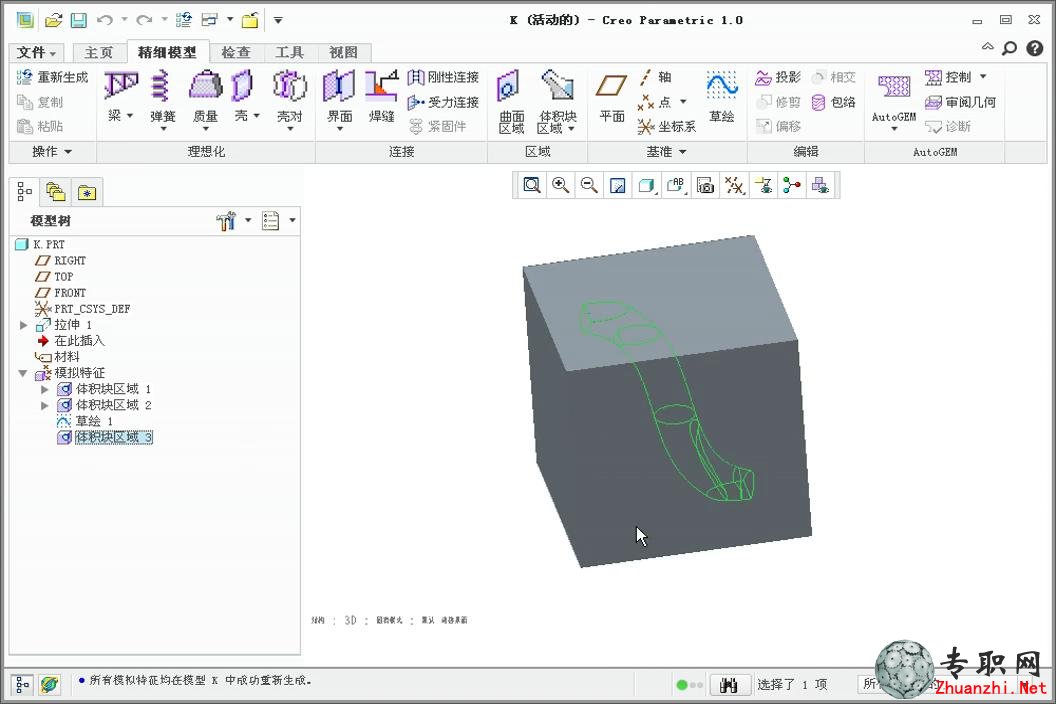Click the 包络 button
The height and width of the screenshot is (704, 1056).
tap(834, 102)
